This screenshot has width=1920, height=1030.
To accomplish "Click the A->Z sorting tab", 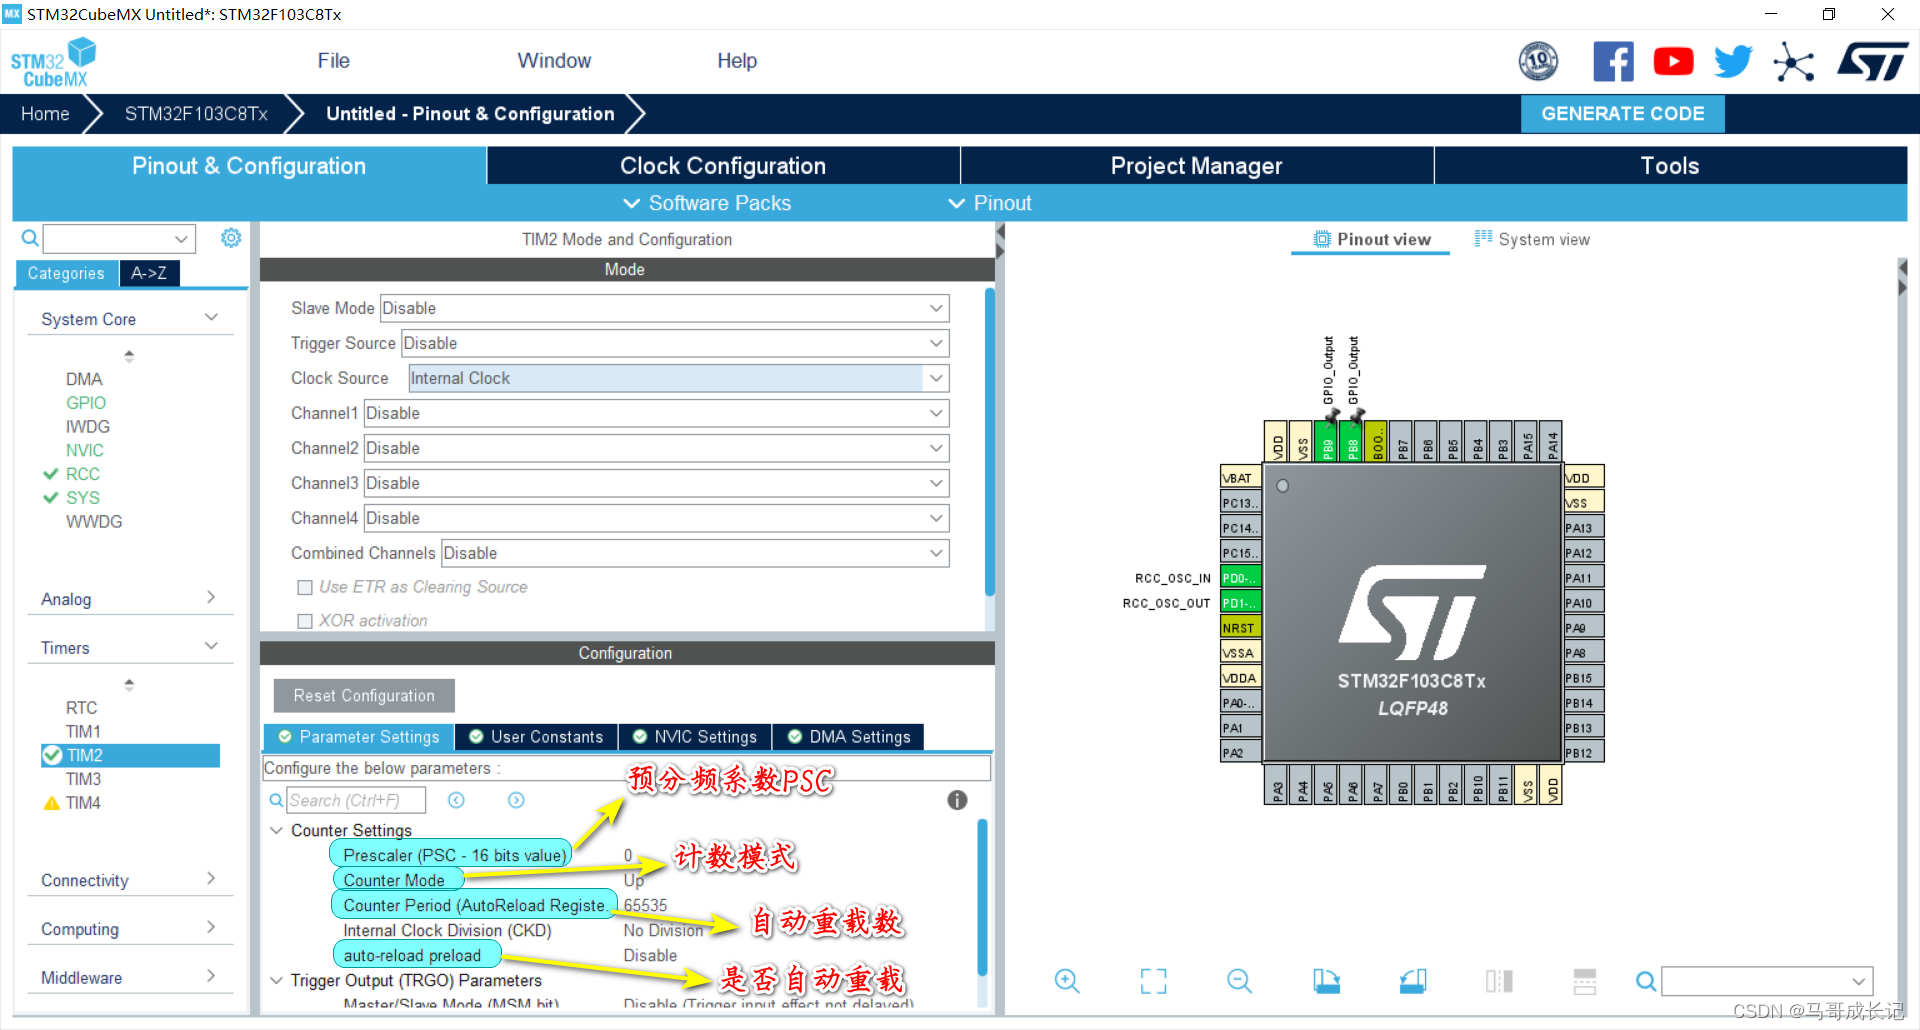I will coord(149,273).
